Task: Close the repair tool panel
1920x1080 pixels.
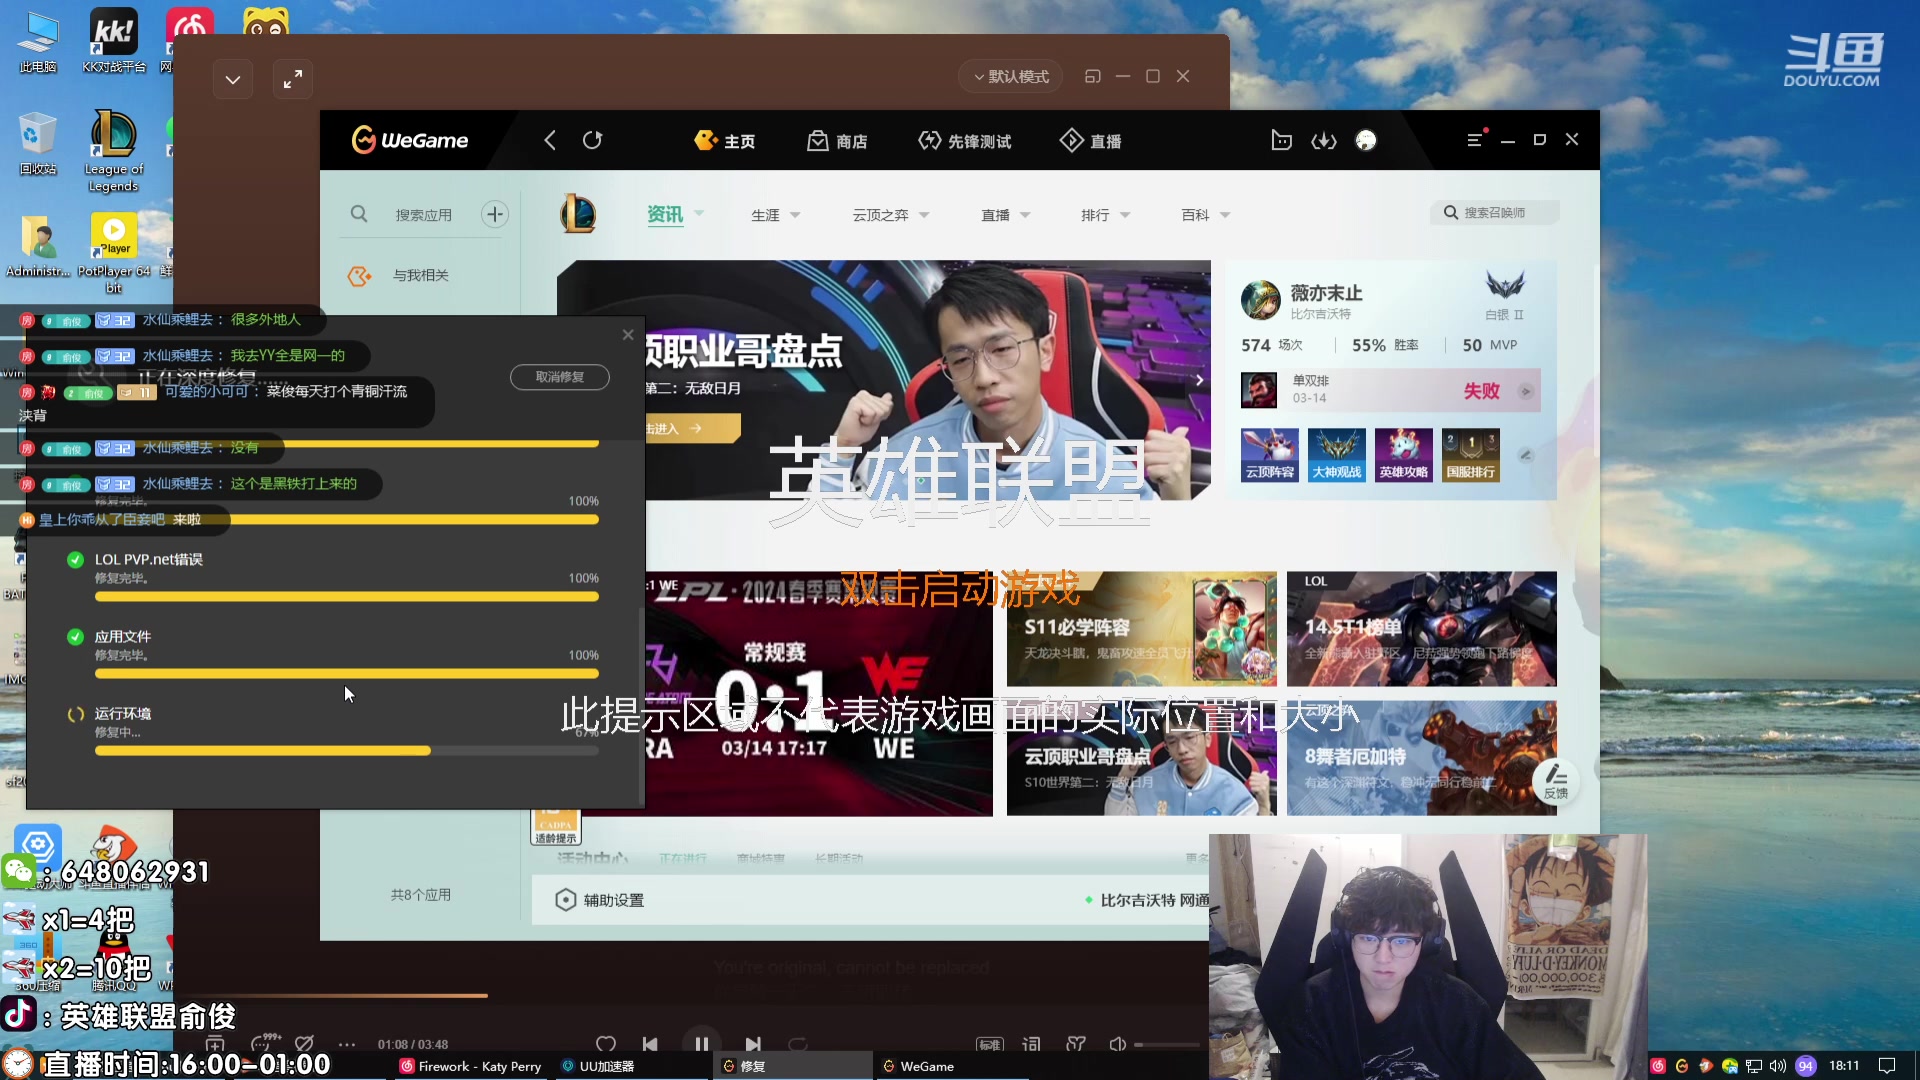Action: point(628,335)
